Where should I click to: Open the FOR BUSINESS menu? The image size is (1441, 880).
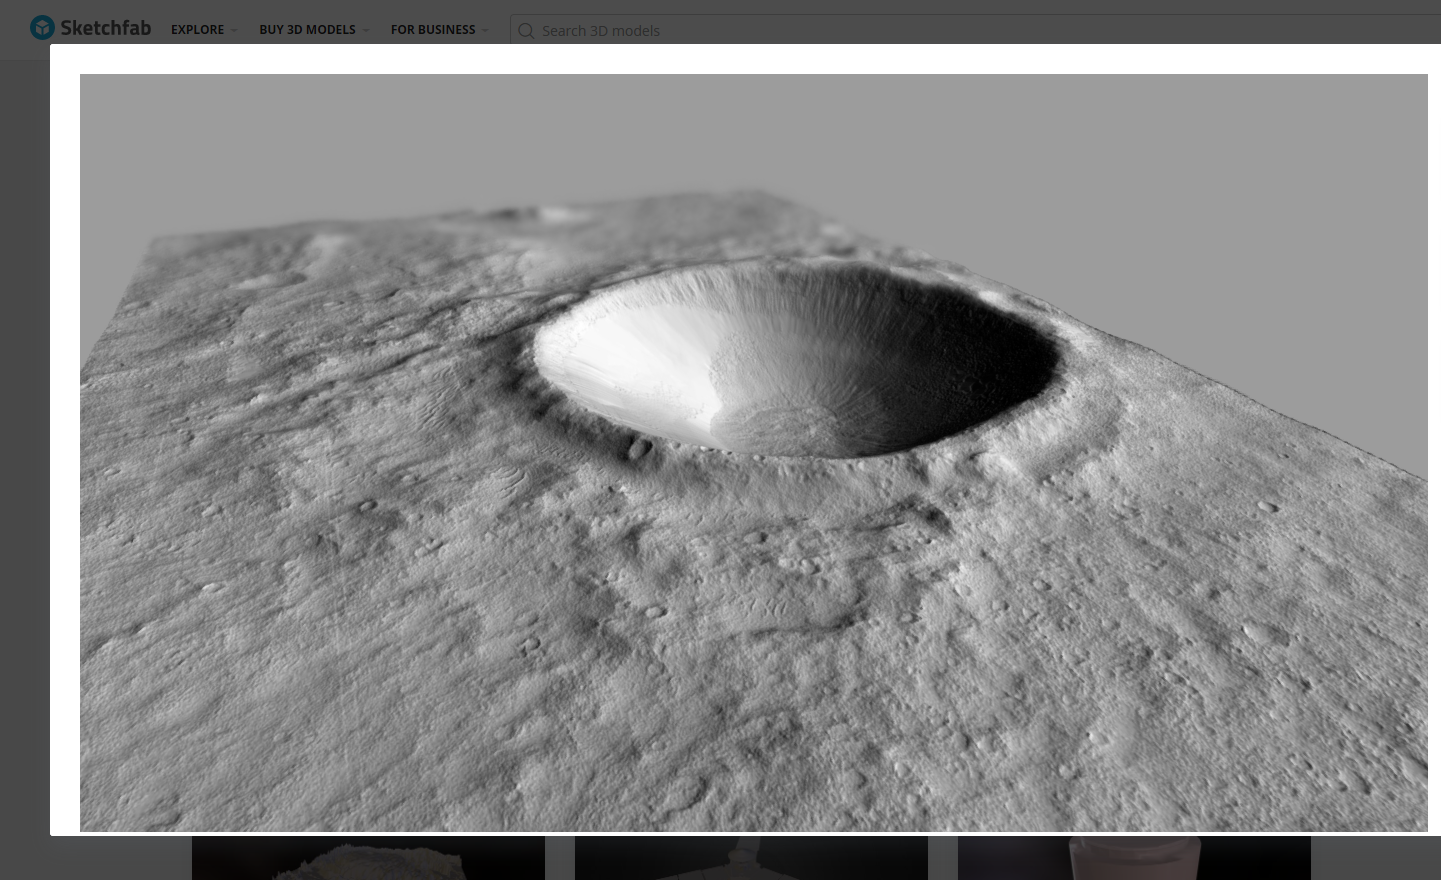click(433, 30)
